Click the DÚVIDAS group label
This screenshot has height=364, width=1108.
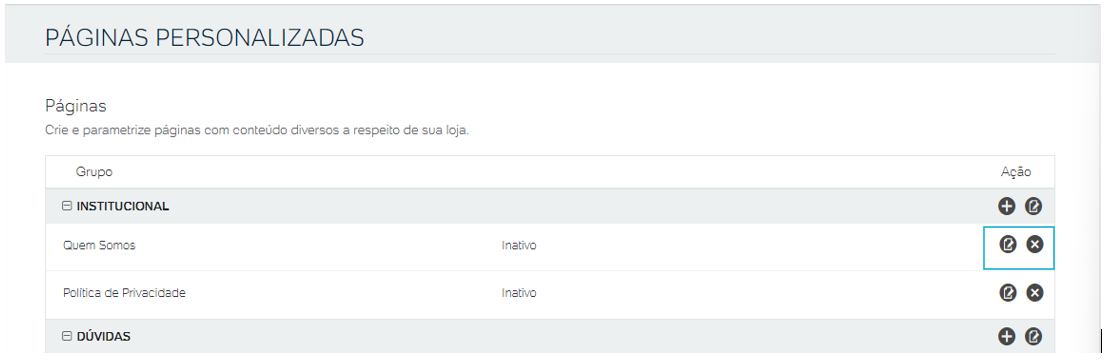click(x=103, y=336)
